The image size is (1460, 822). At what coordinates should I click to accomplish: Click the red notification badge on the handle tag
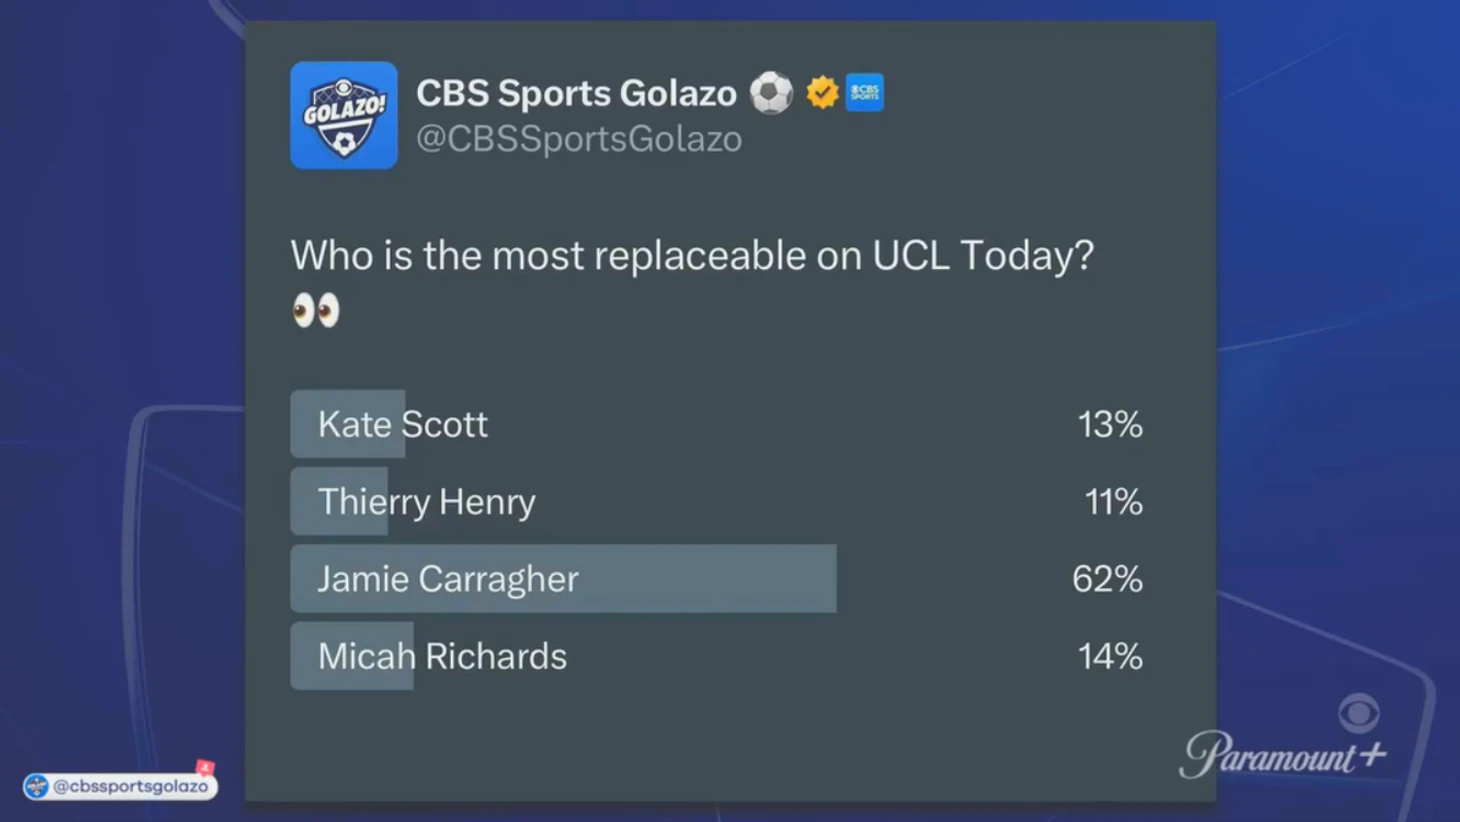click(x=205, y=767)
